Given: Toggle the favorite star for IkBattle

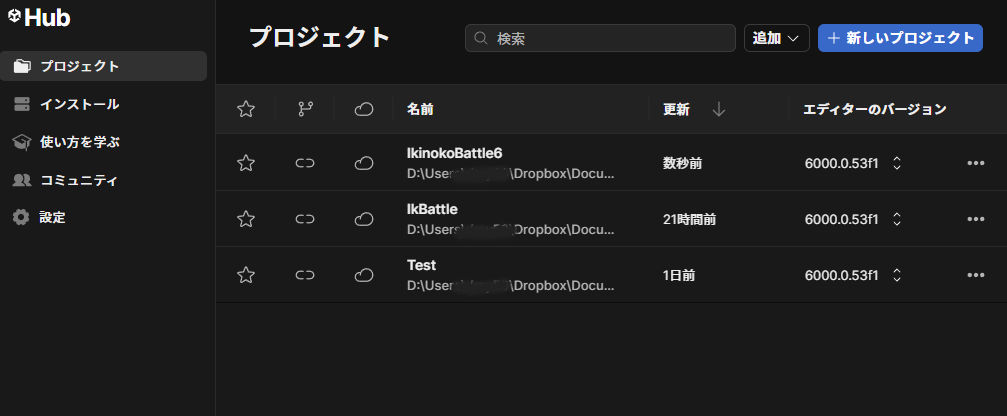Looking at the screenshot, I should [x=246, y=219].
